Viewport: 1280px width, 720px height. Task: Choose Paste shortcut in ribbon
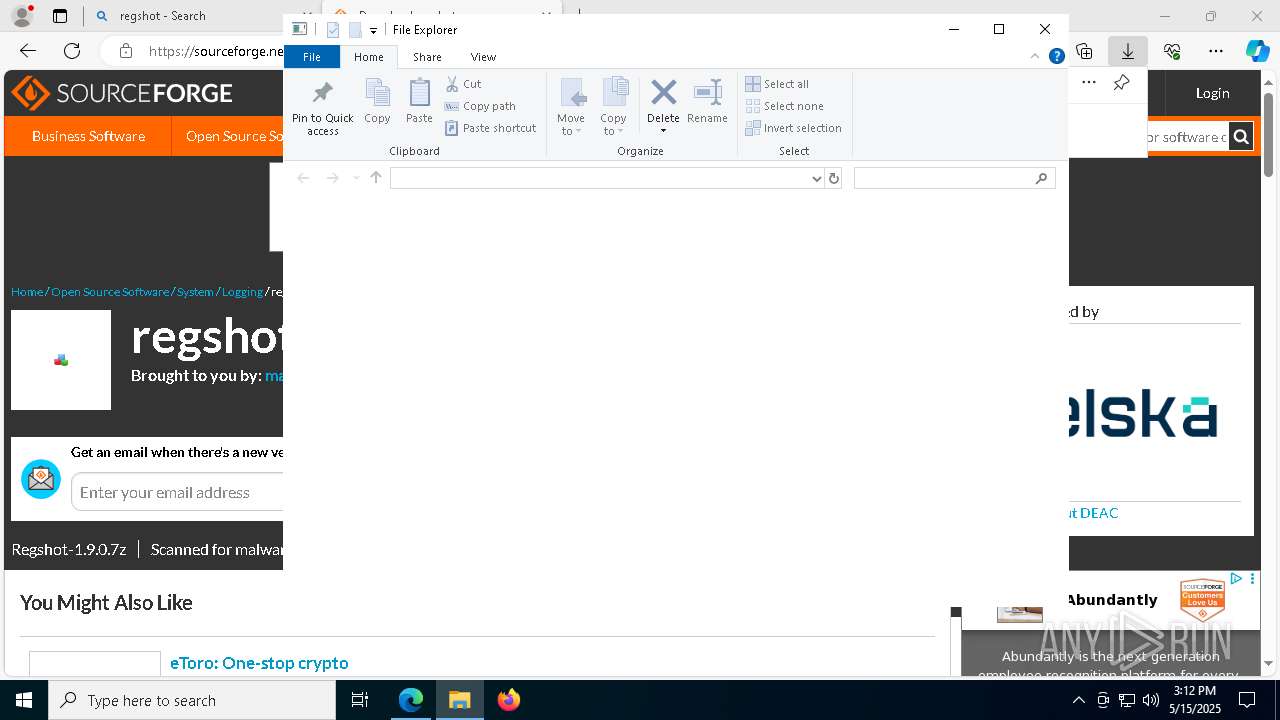coord(491,128)
